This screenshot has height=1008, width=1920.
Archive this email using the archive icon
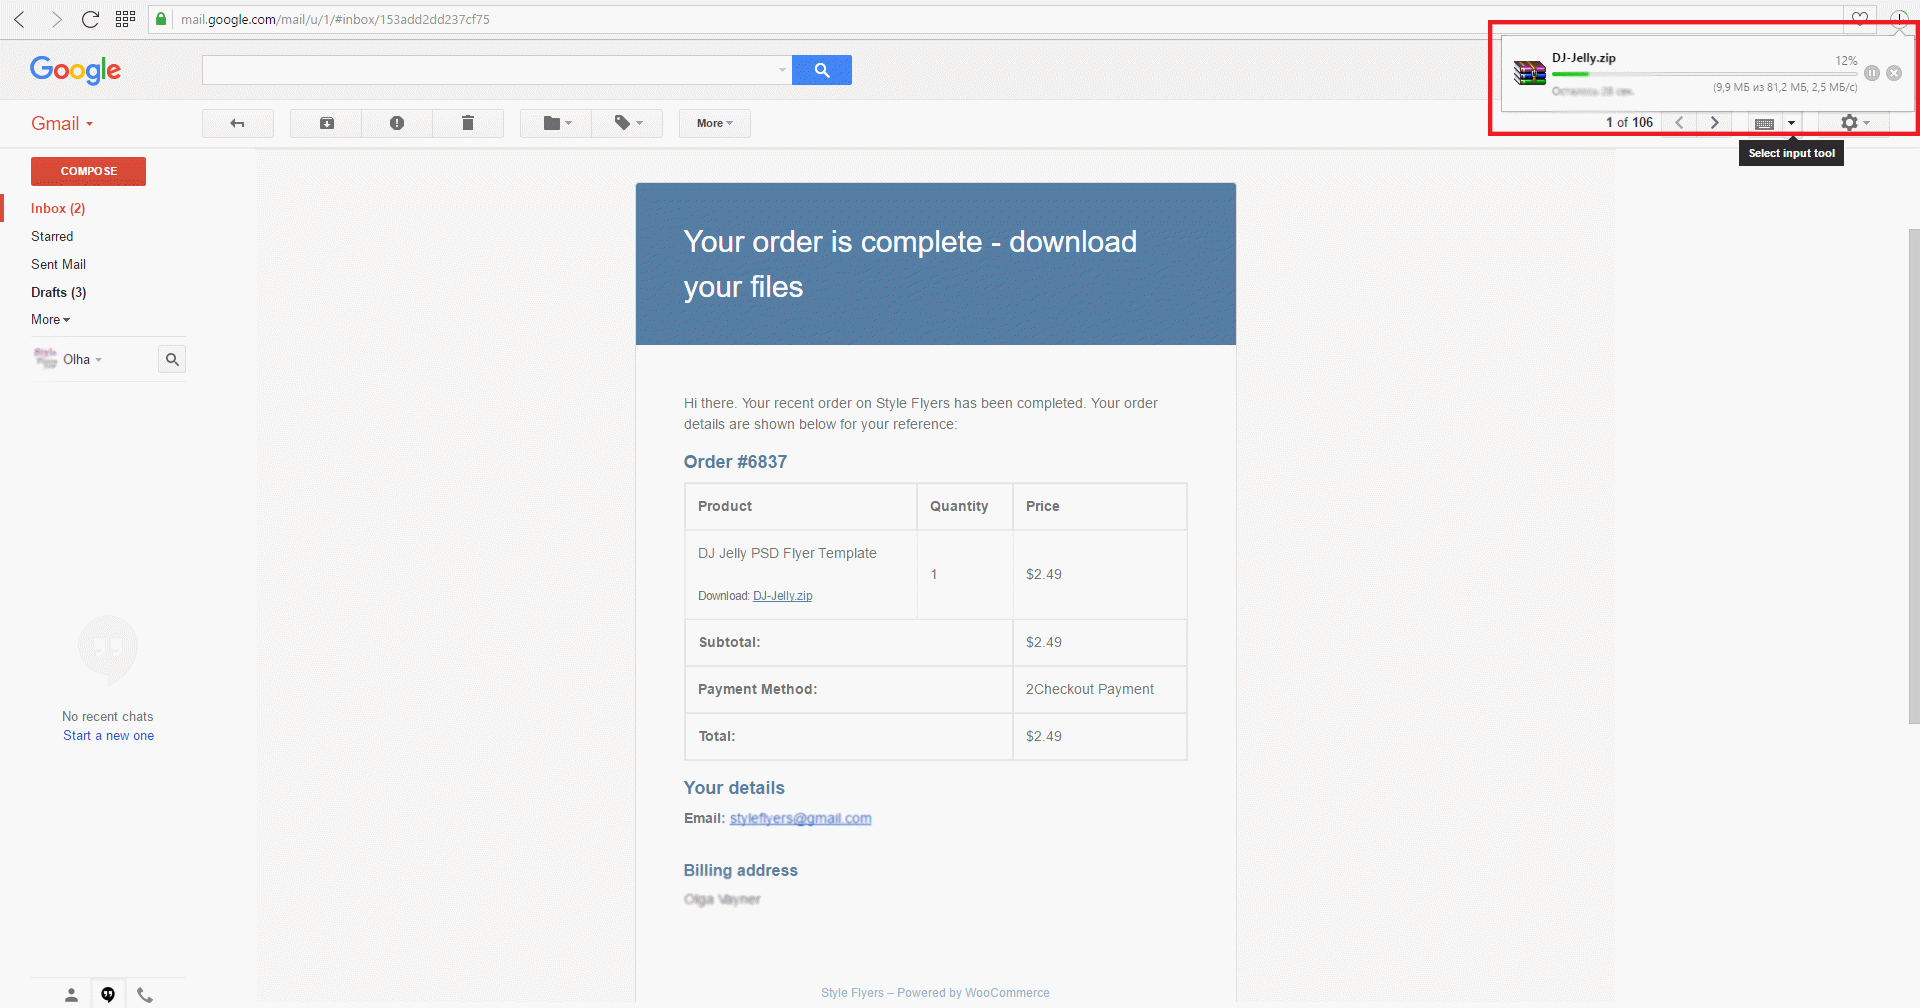(326, 123)
